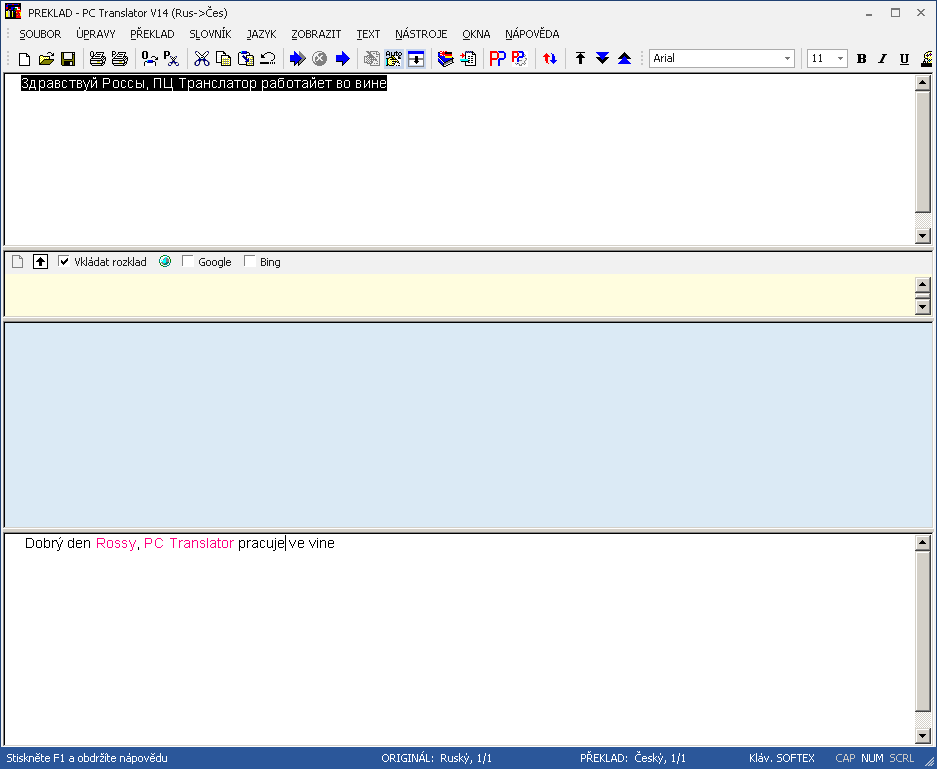937x769 pixels.
Task: Open the ÚPRAVY menu
Action: coord(96,34)
